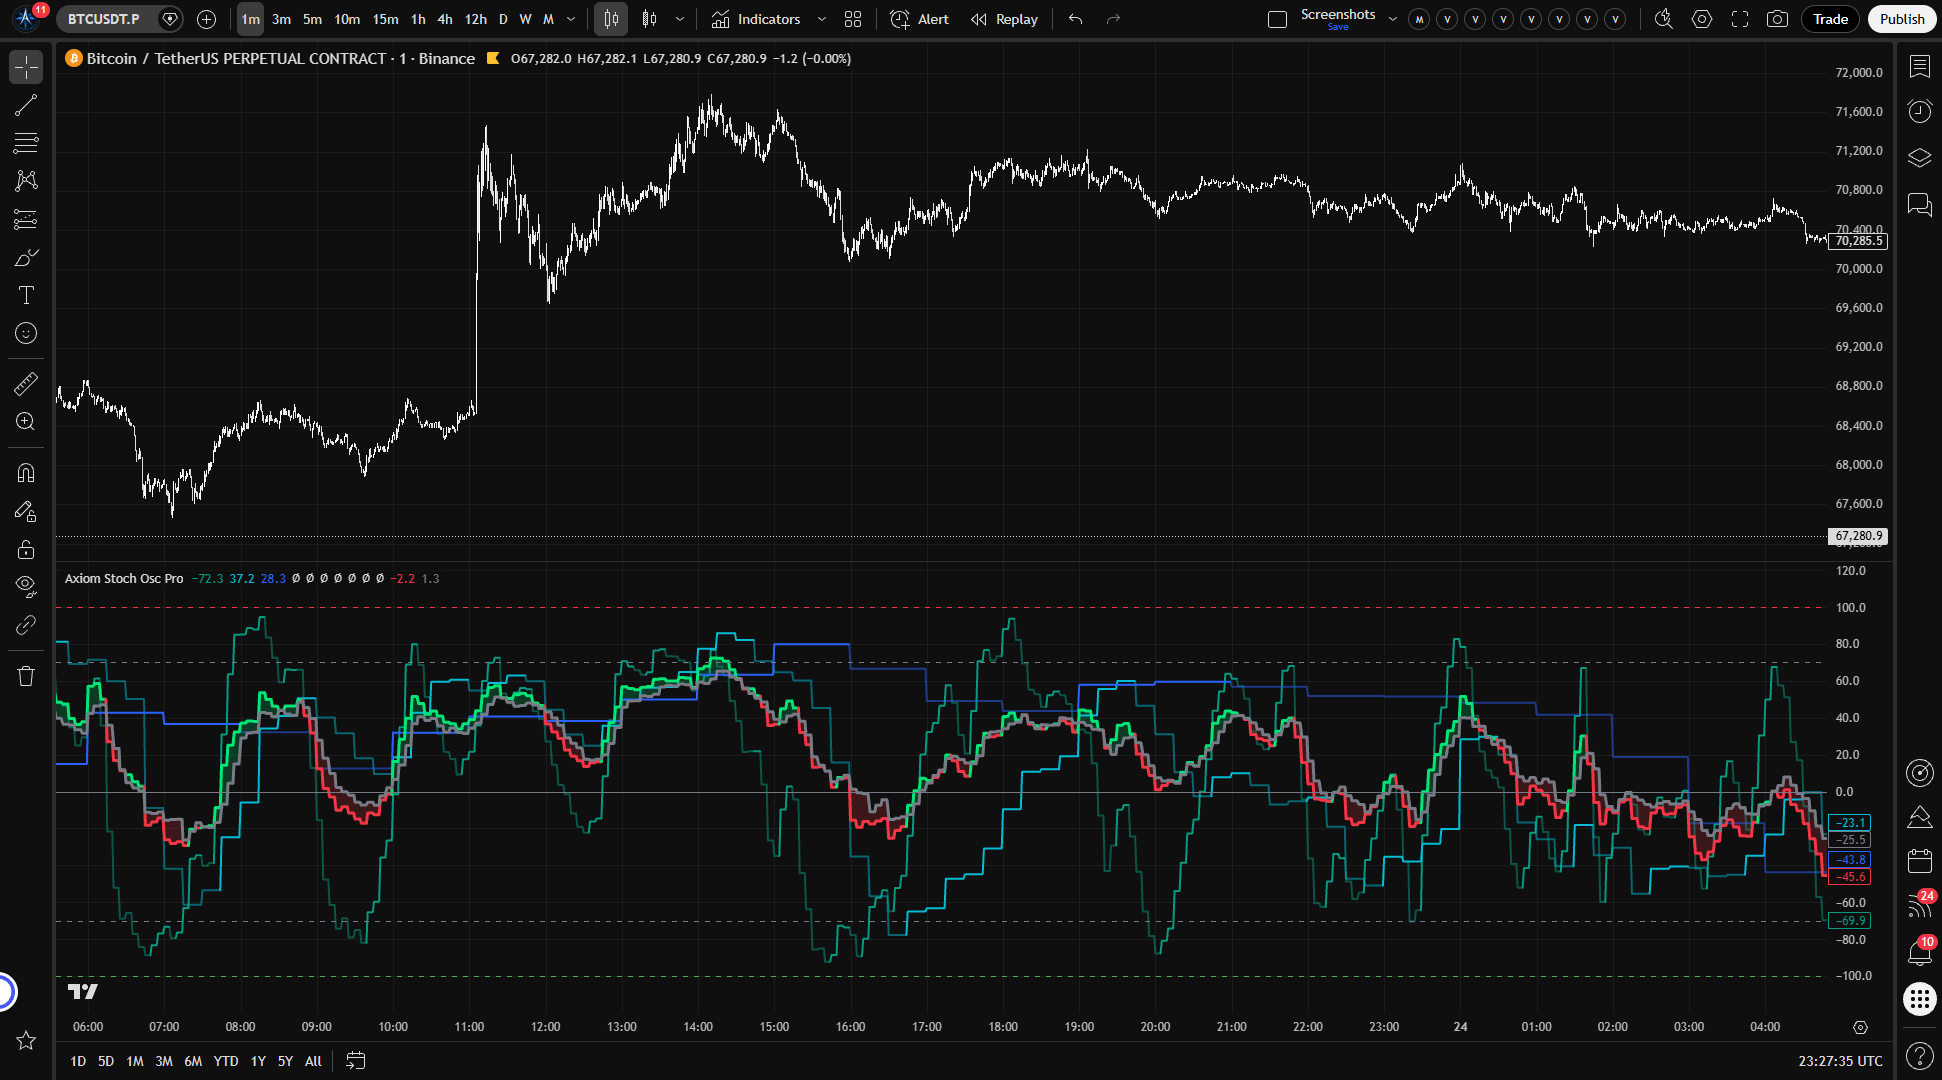Select the Text annotation tool
The image size is (1942, 1080).
tap(26, 295)
